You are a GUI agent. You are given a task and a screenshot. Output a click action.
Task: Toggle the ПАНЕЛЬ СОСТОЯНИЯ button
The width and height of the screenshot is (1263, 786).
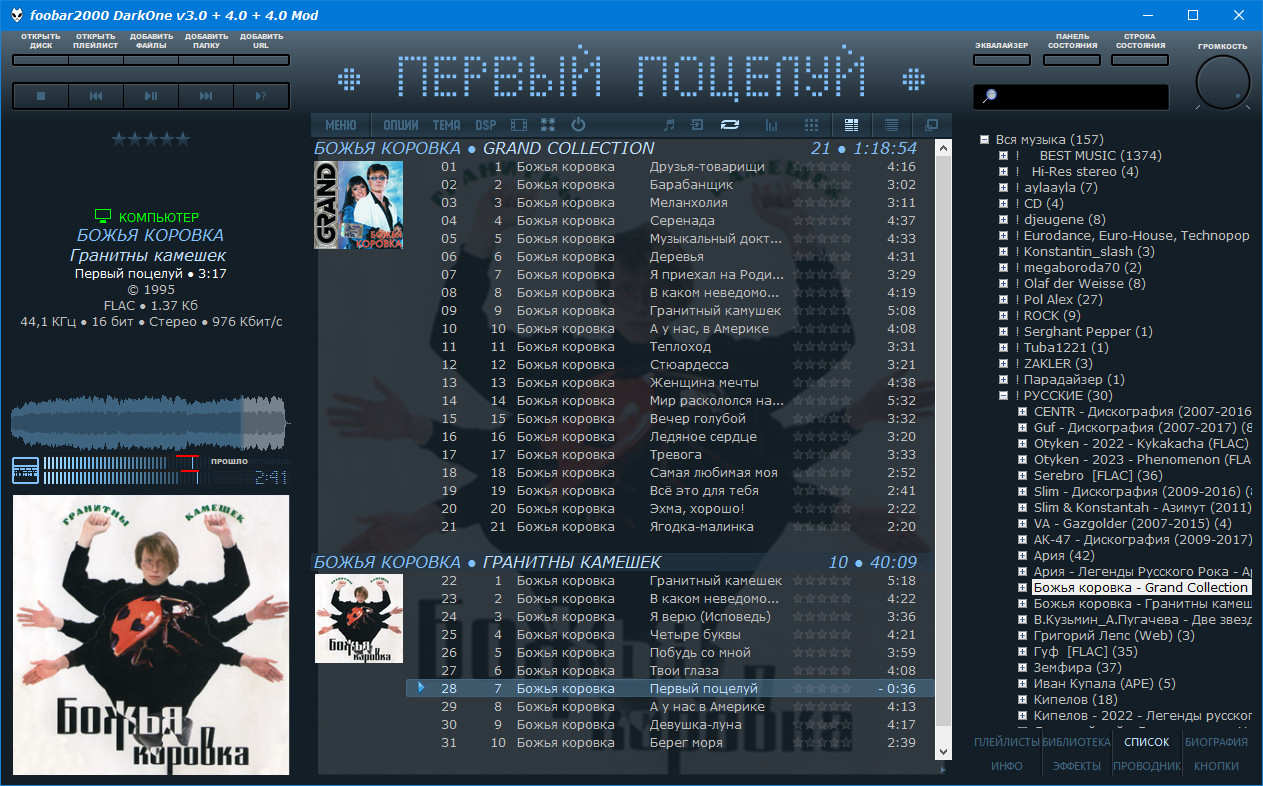(x=1071, y=60)
